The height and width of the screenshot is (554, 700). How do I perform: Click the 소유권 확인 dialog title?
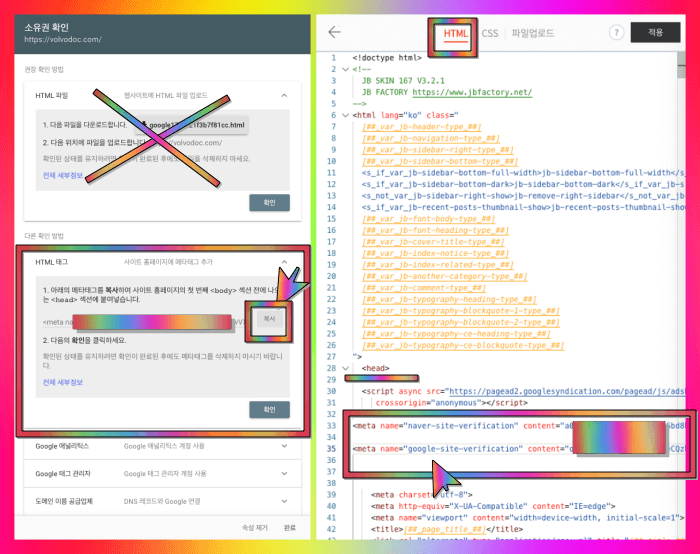[x=46, y=27]
